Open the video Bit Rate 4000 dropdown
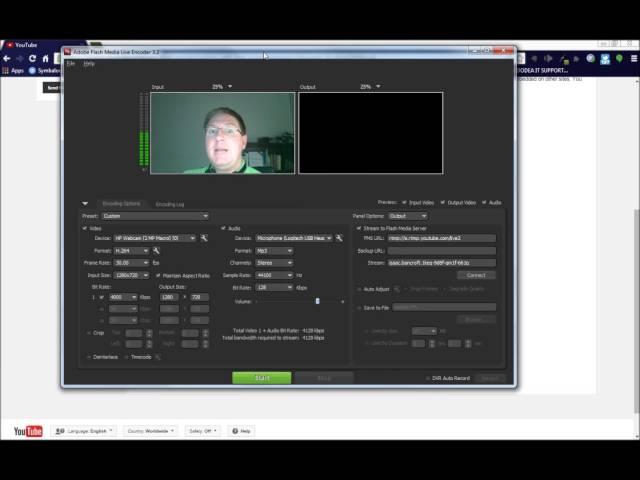This screenshot has height=480, width=640. point(123,297)
